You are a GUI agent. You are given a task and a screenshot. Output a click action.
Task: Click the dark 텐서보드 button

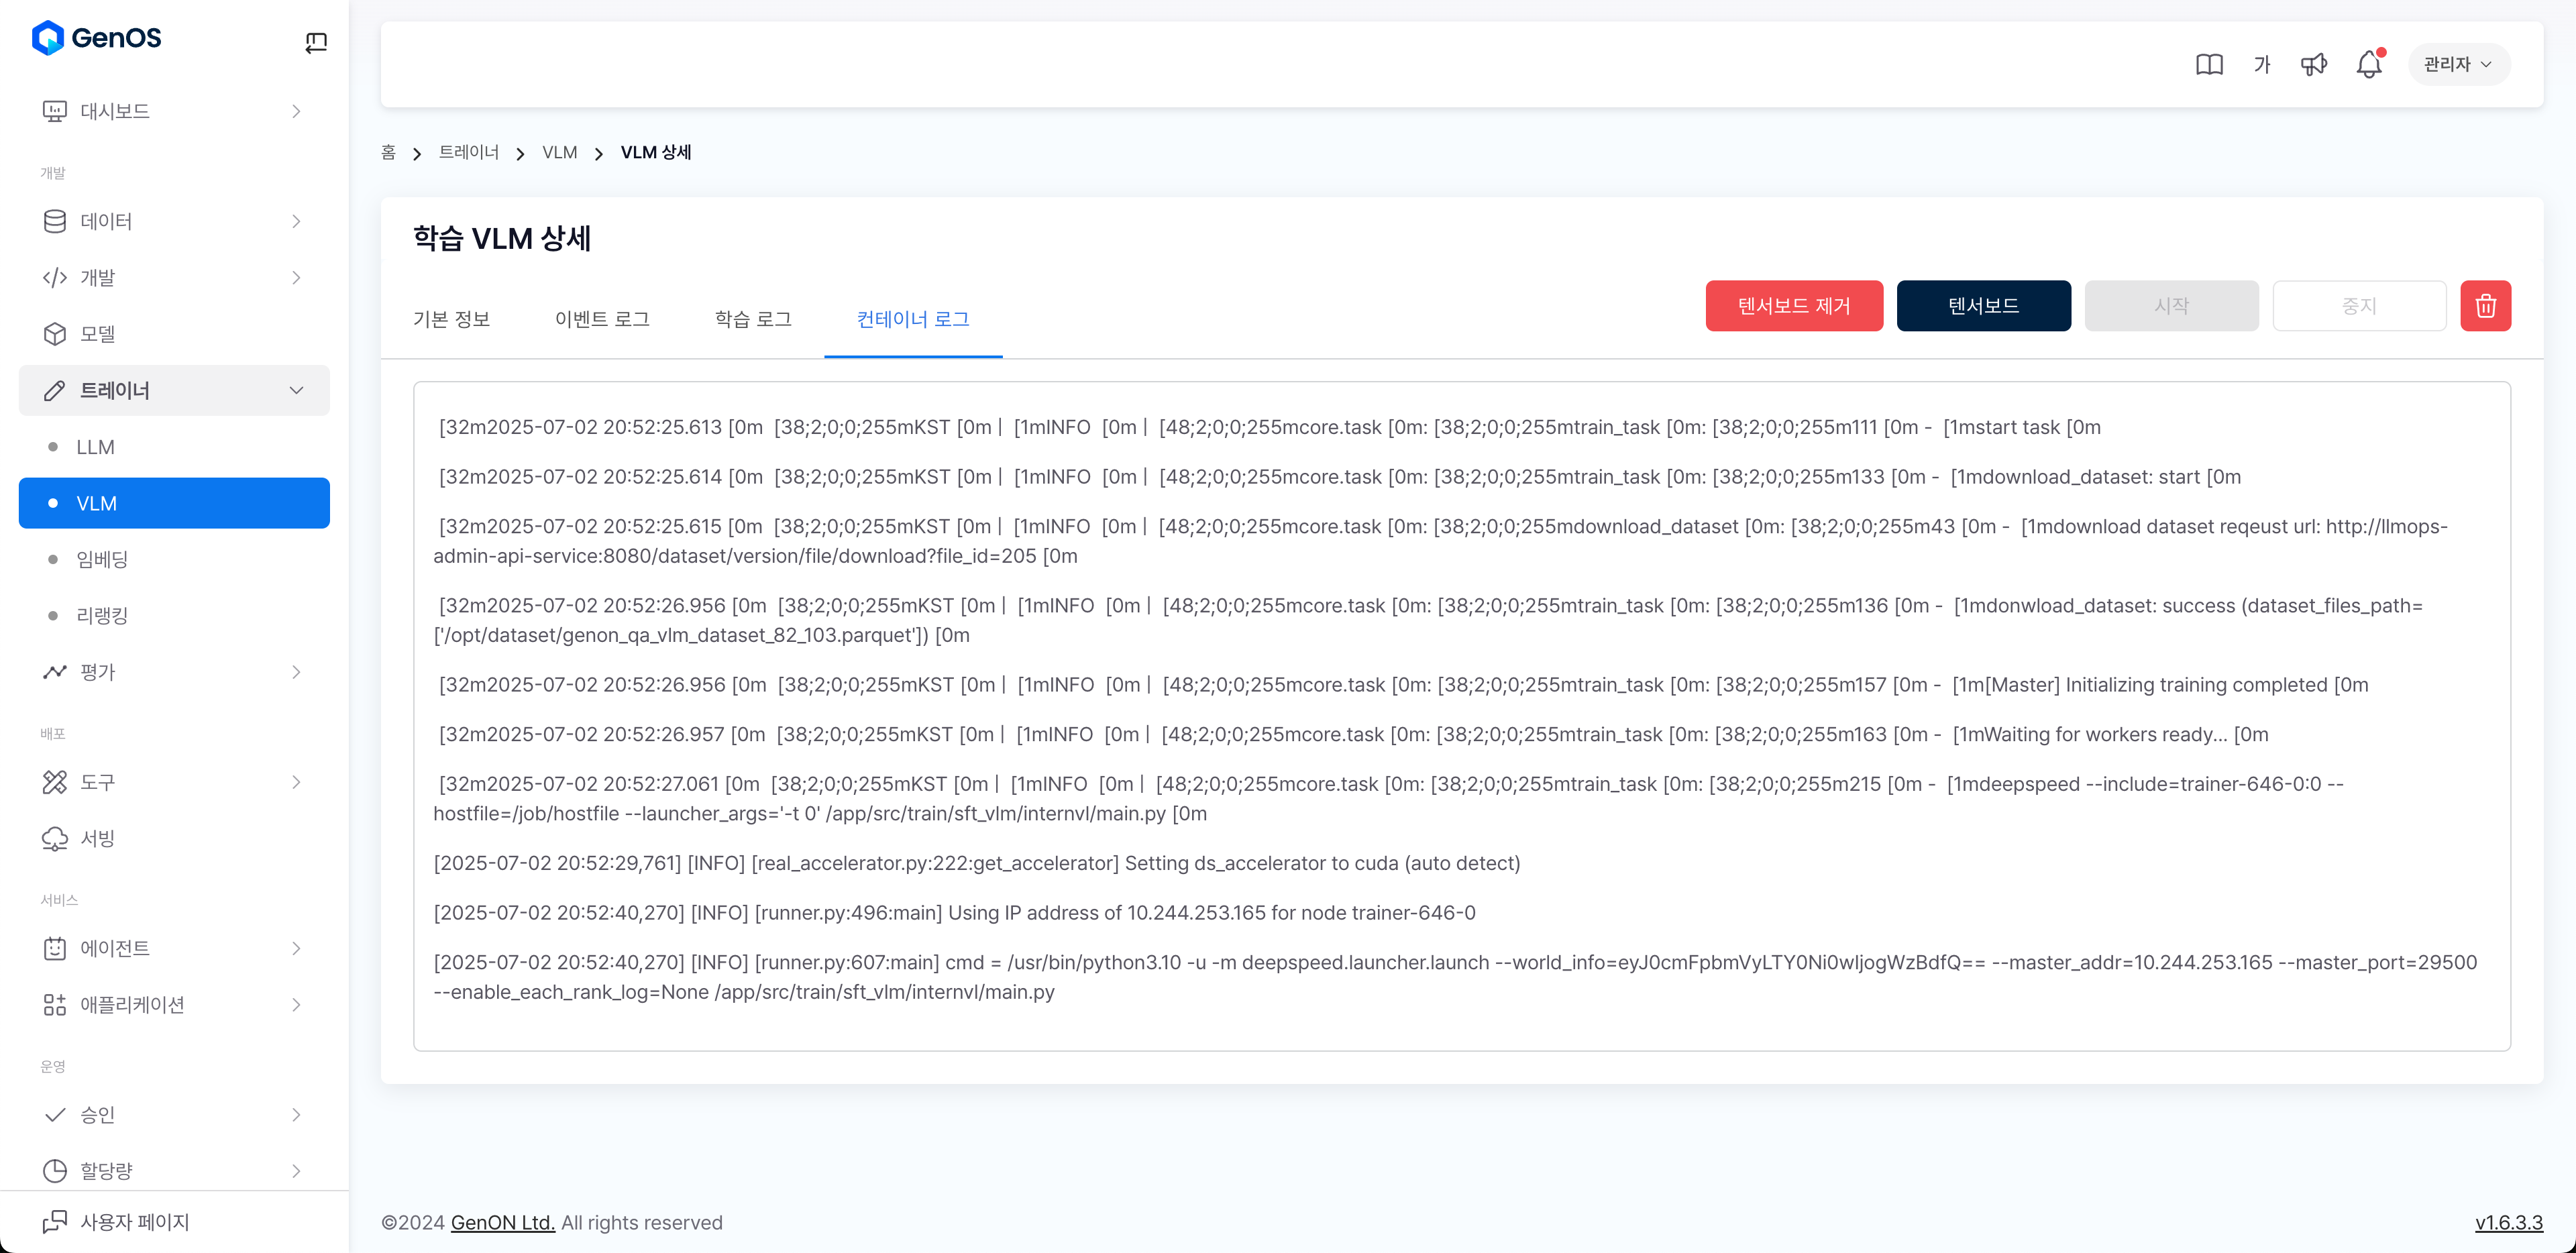1982,306
